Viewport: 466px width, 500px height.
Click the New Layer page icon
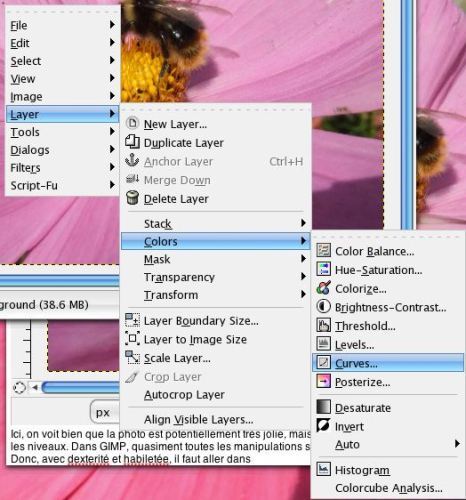[x=132, y=123]
